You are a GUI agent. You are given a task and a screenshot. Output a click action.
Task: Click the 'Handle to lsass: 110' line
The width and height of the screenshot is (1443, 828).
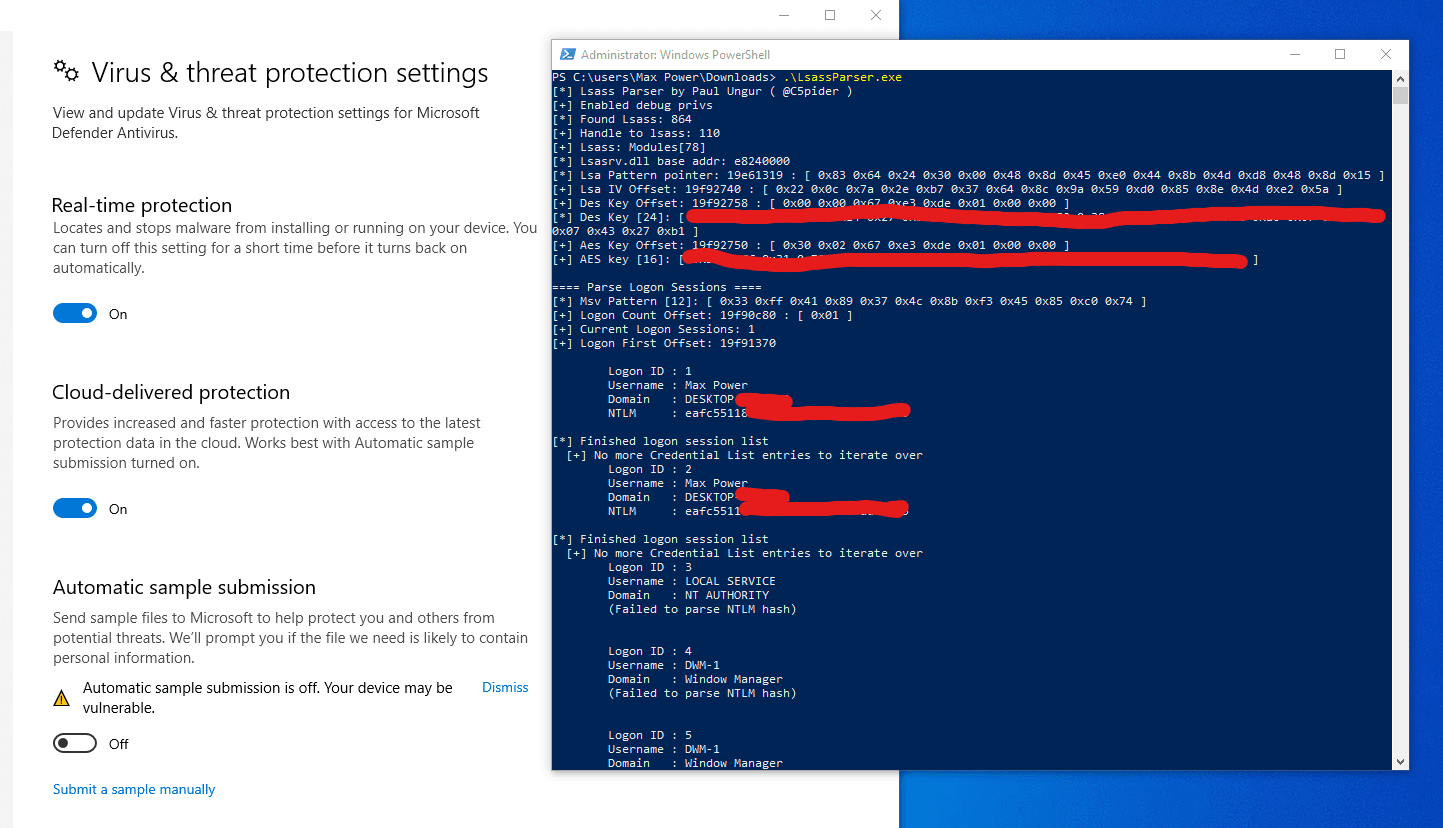click(636, 133)
